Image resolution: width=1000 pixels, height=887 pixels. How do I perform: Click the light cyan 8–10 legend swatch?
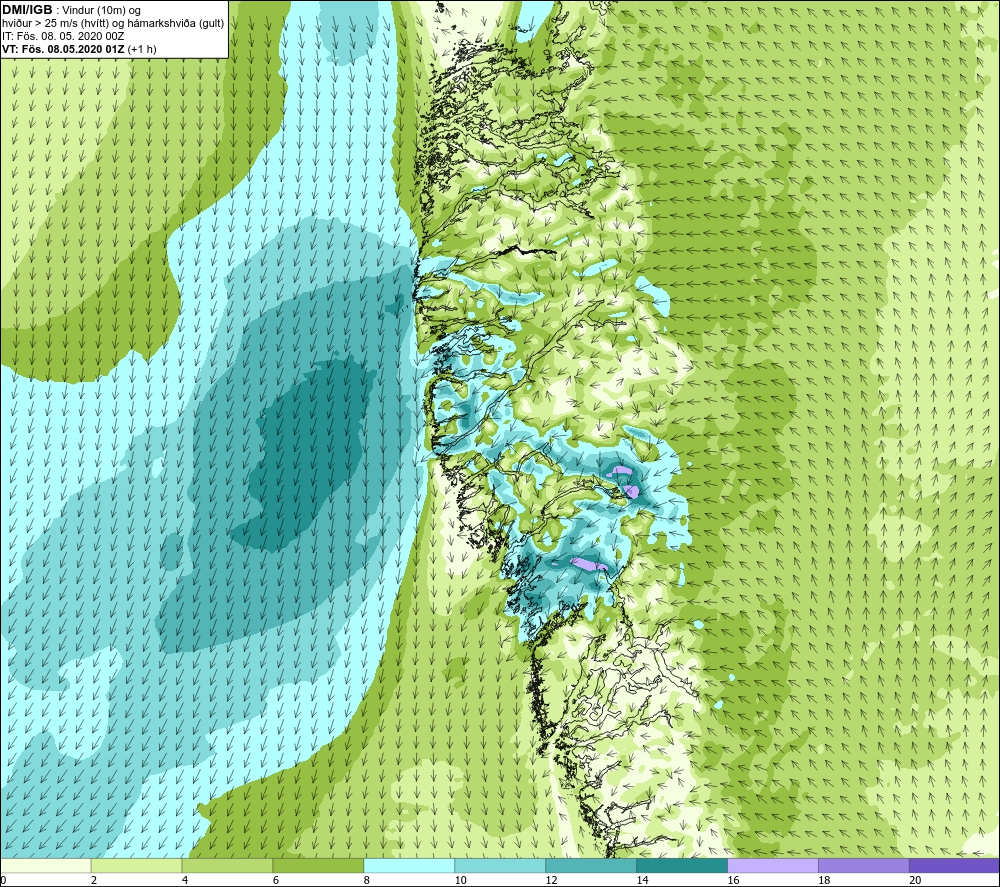409,866
